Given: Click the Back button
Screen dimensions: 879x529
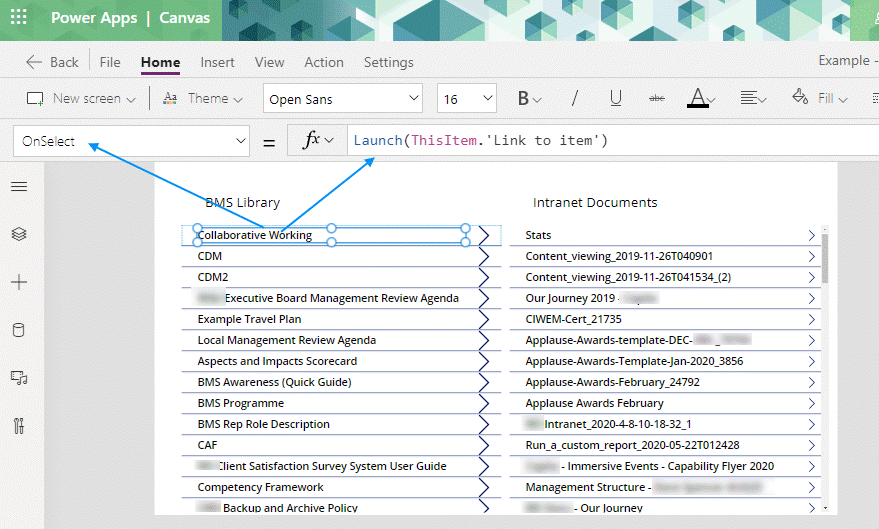Looking at the screenshot, I should 52,62.
